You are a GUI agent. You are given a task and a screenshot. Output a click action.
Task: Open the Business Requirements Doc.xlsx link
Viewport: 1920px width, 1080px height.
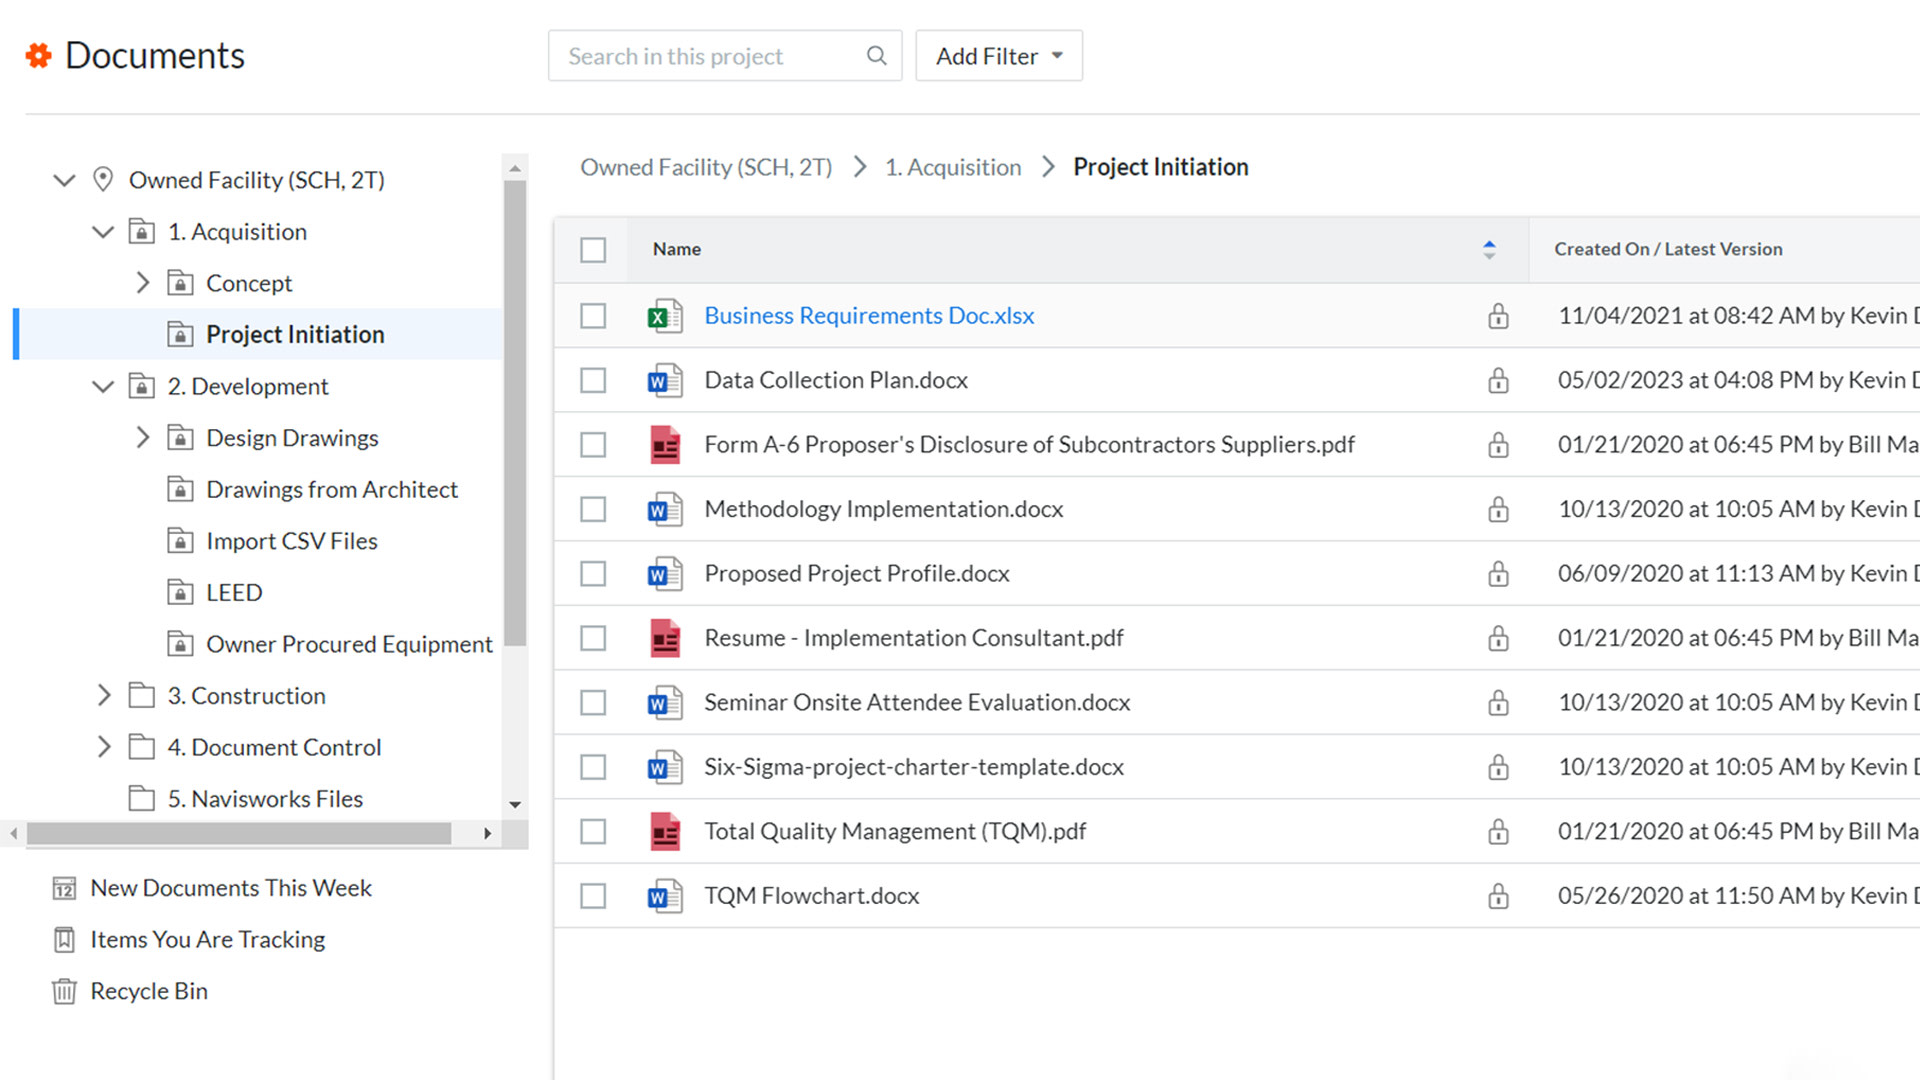click(868, 315)
